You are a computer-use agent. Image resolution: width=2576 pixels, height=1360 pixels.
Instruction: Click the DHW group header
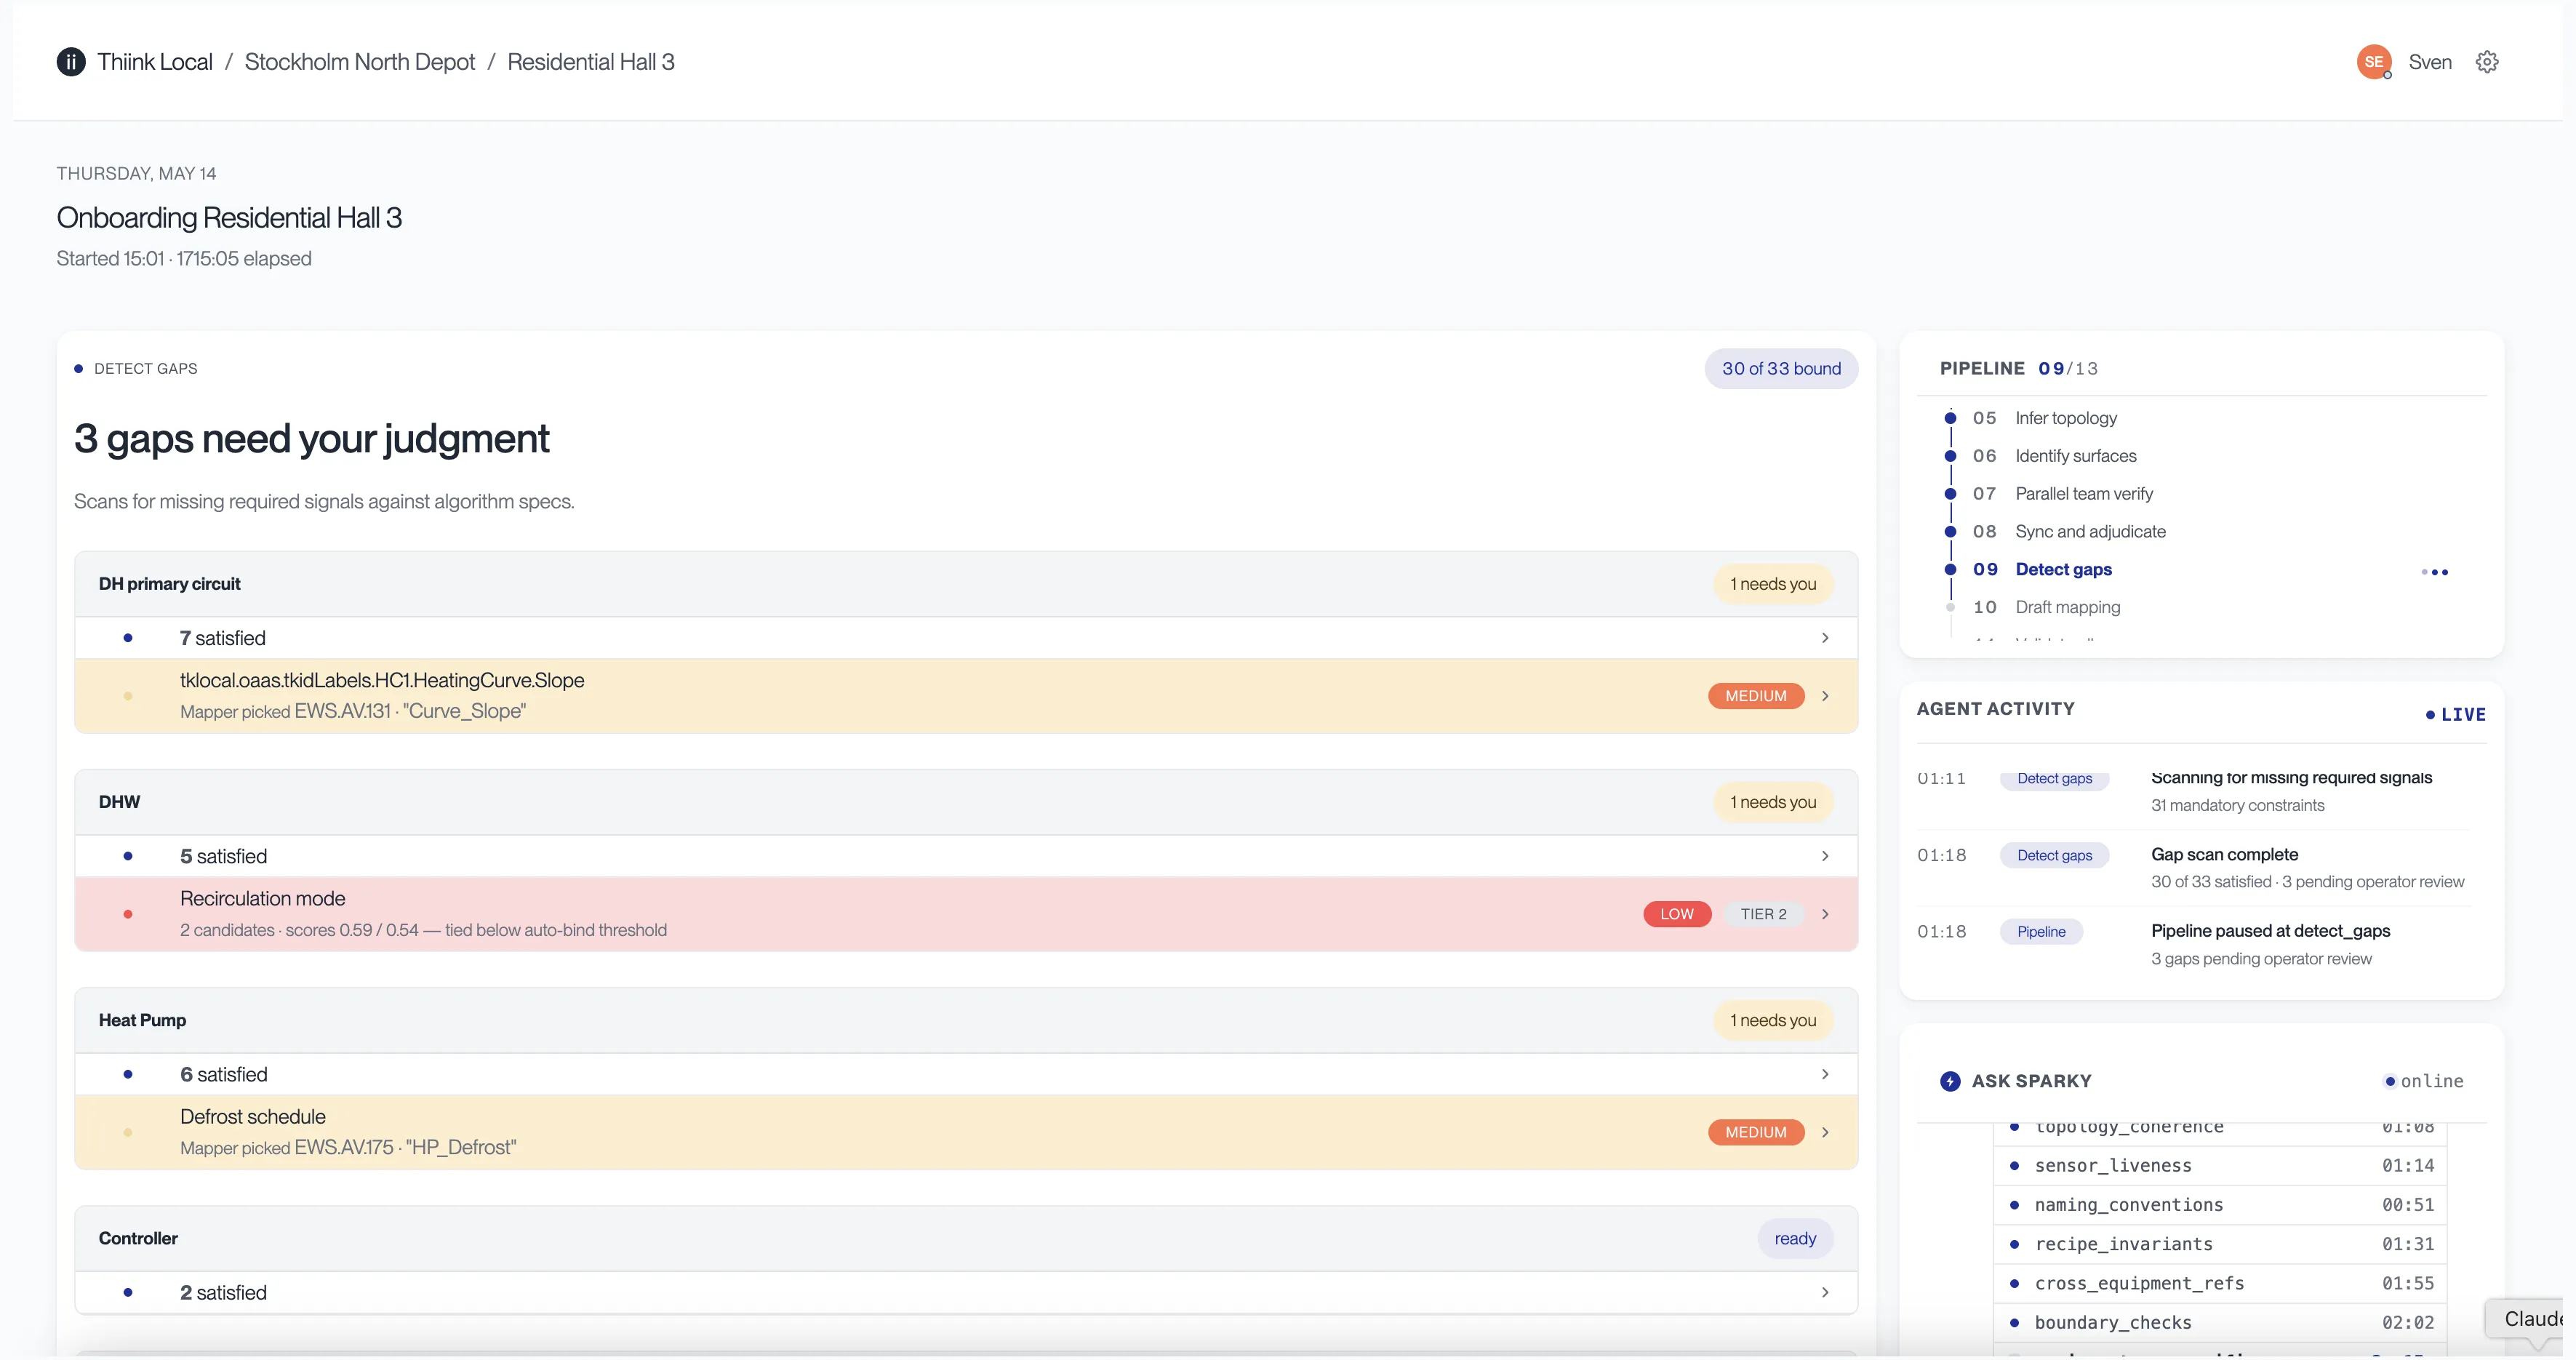(x=966, y=802)
